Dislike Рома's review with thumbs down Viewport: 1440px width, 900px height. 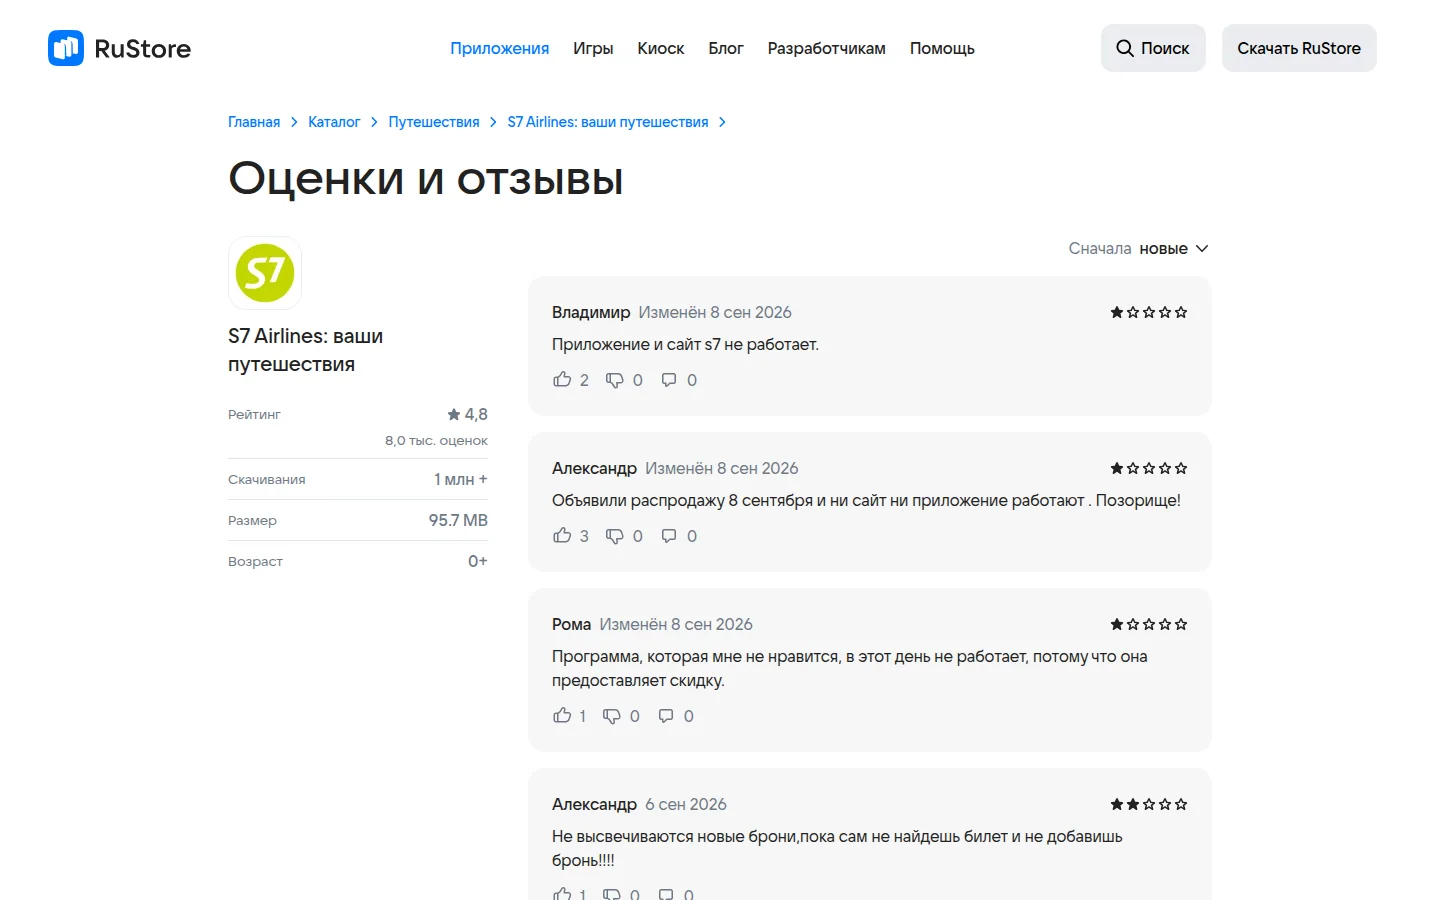pyautogui.click(x=612, y=716)
